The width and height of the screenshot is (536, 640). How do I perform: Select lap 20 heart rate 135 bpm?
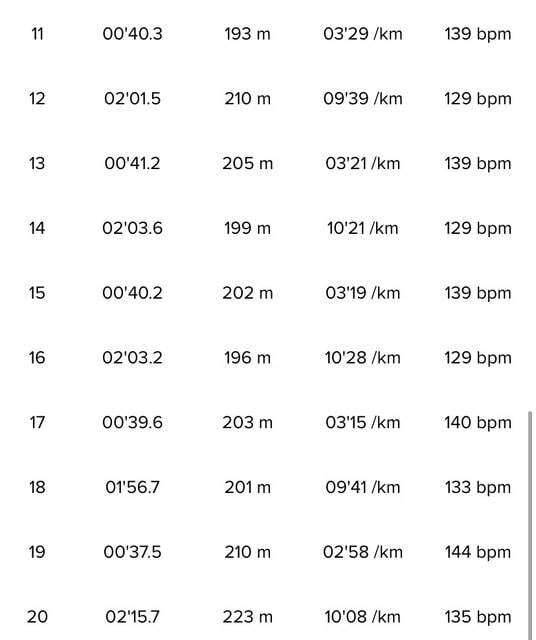(x=478, y=618)
